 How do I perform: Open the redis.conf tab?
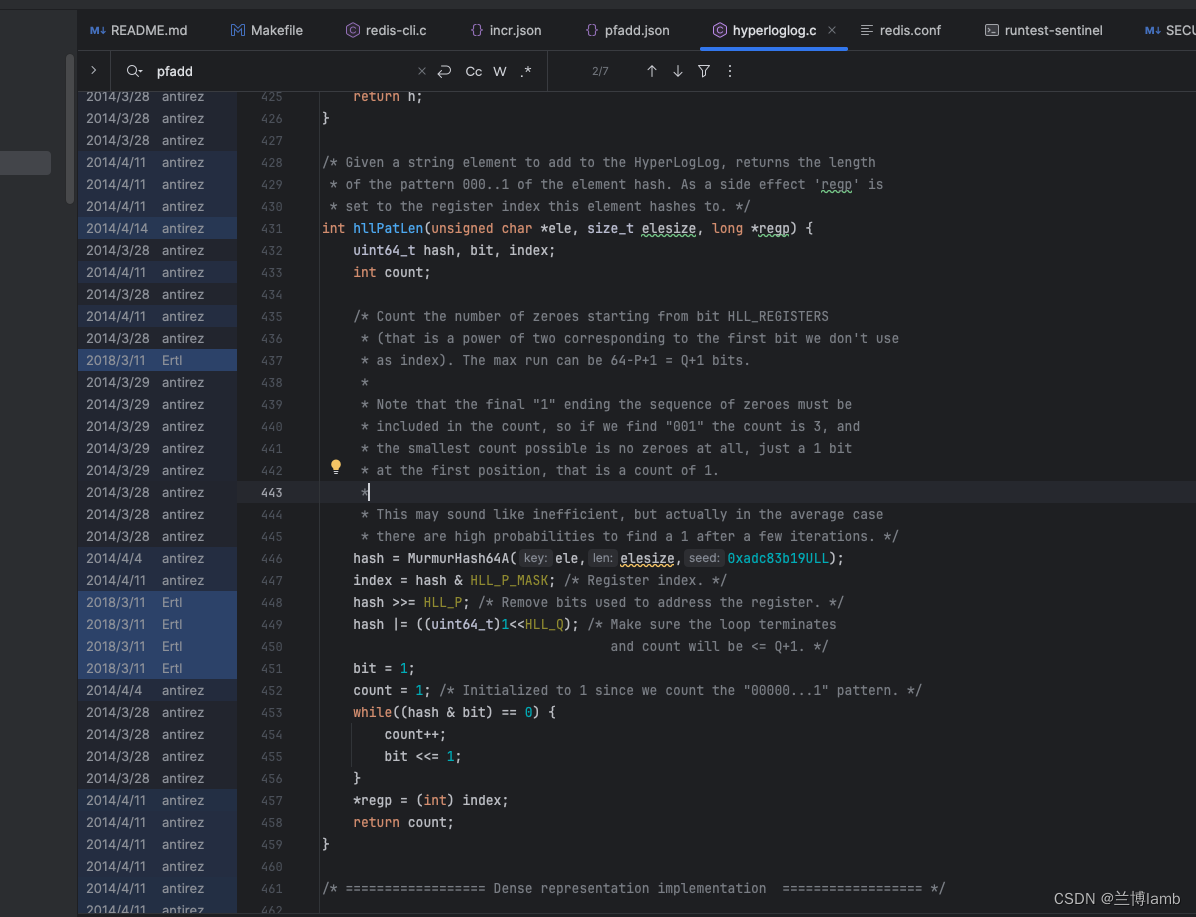click(x=901, y=31)
